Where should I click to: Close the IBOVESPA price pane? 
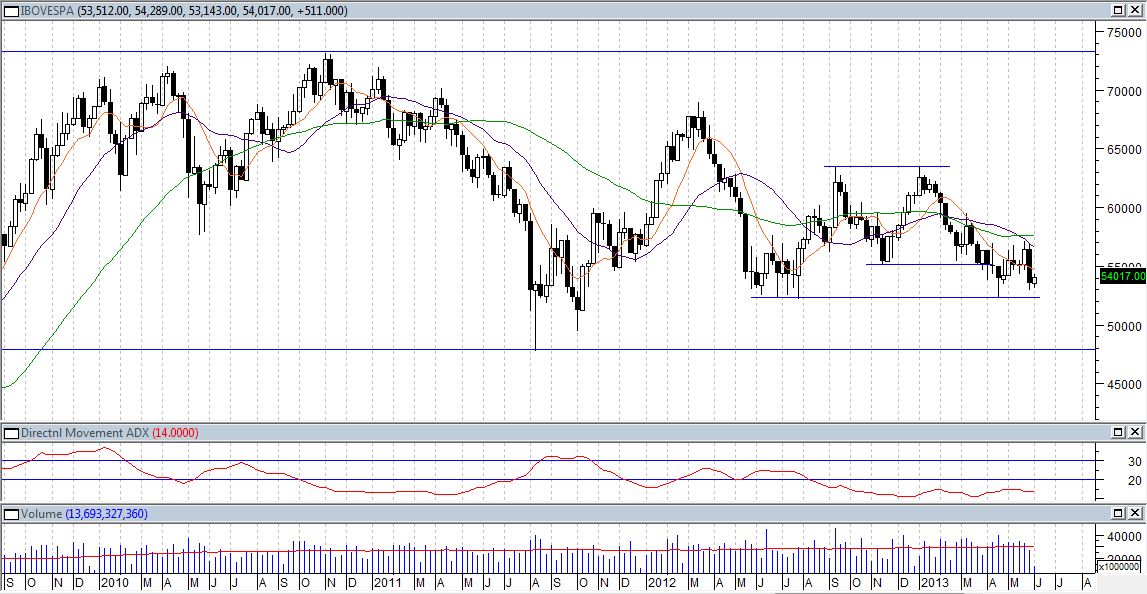pos(1135,10)
